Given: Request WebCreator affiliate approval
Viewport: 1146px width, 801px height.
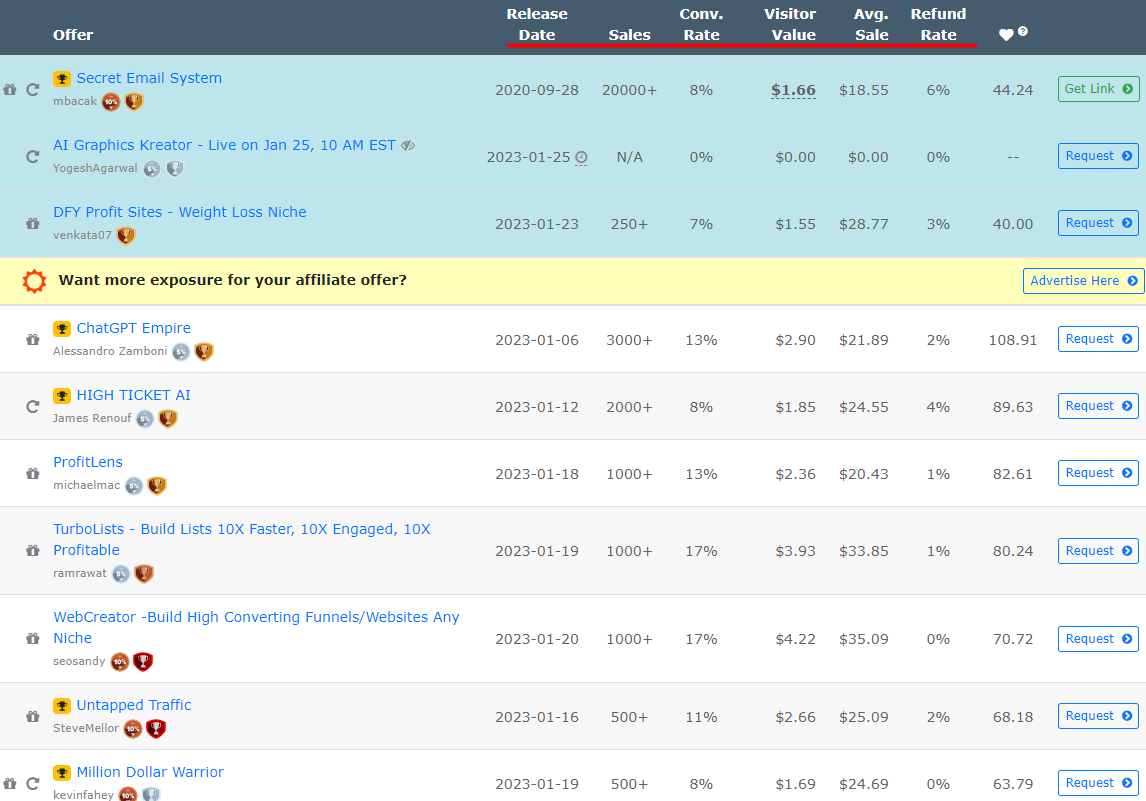Looking at the screenshot, I should point(1098,639).
